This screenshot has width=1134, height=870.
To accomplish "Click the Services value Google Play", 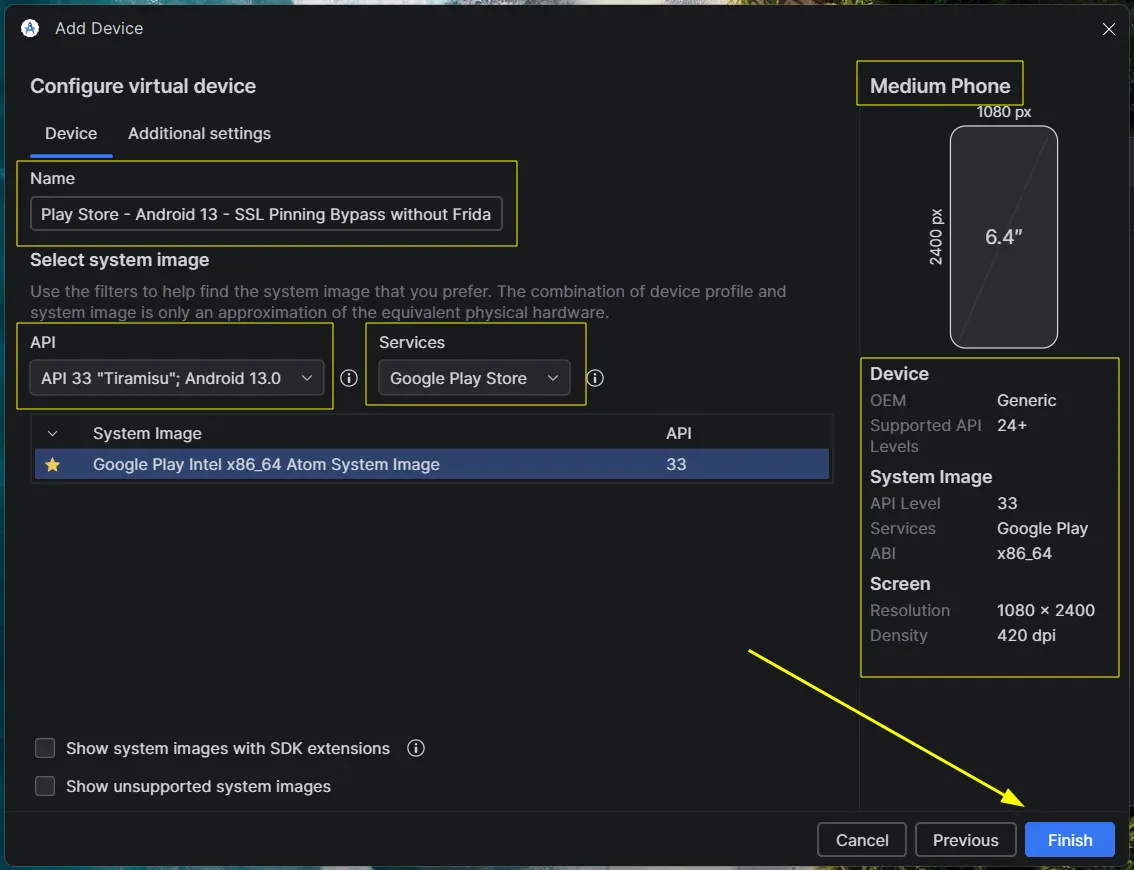I will coord(1042,529).
